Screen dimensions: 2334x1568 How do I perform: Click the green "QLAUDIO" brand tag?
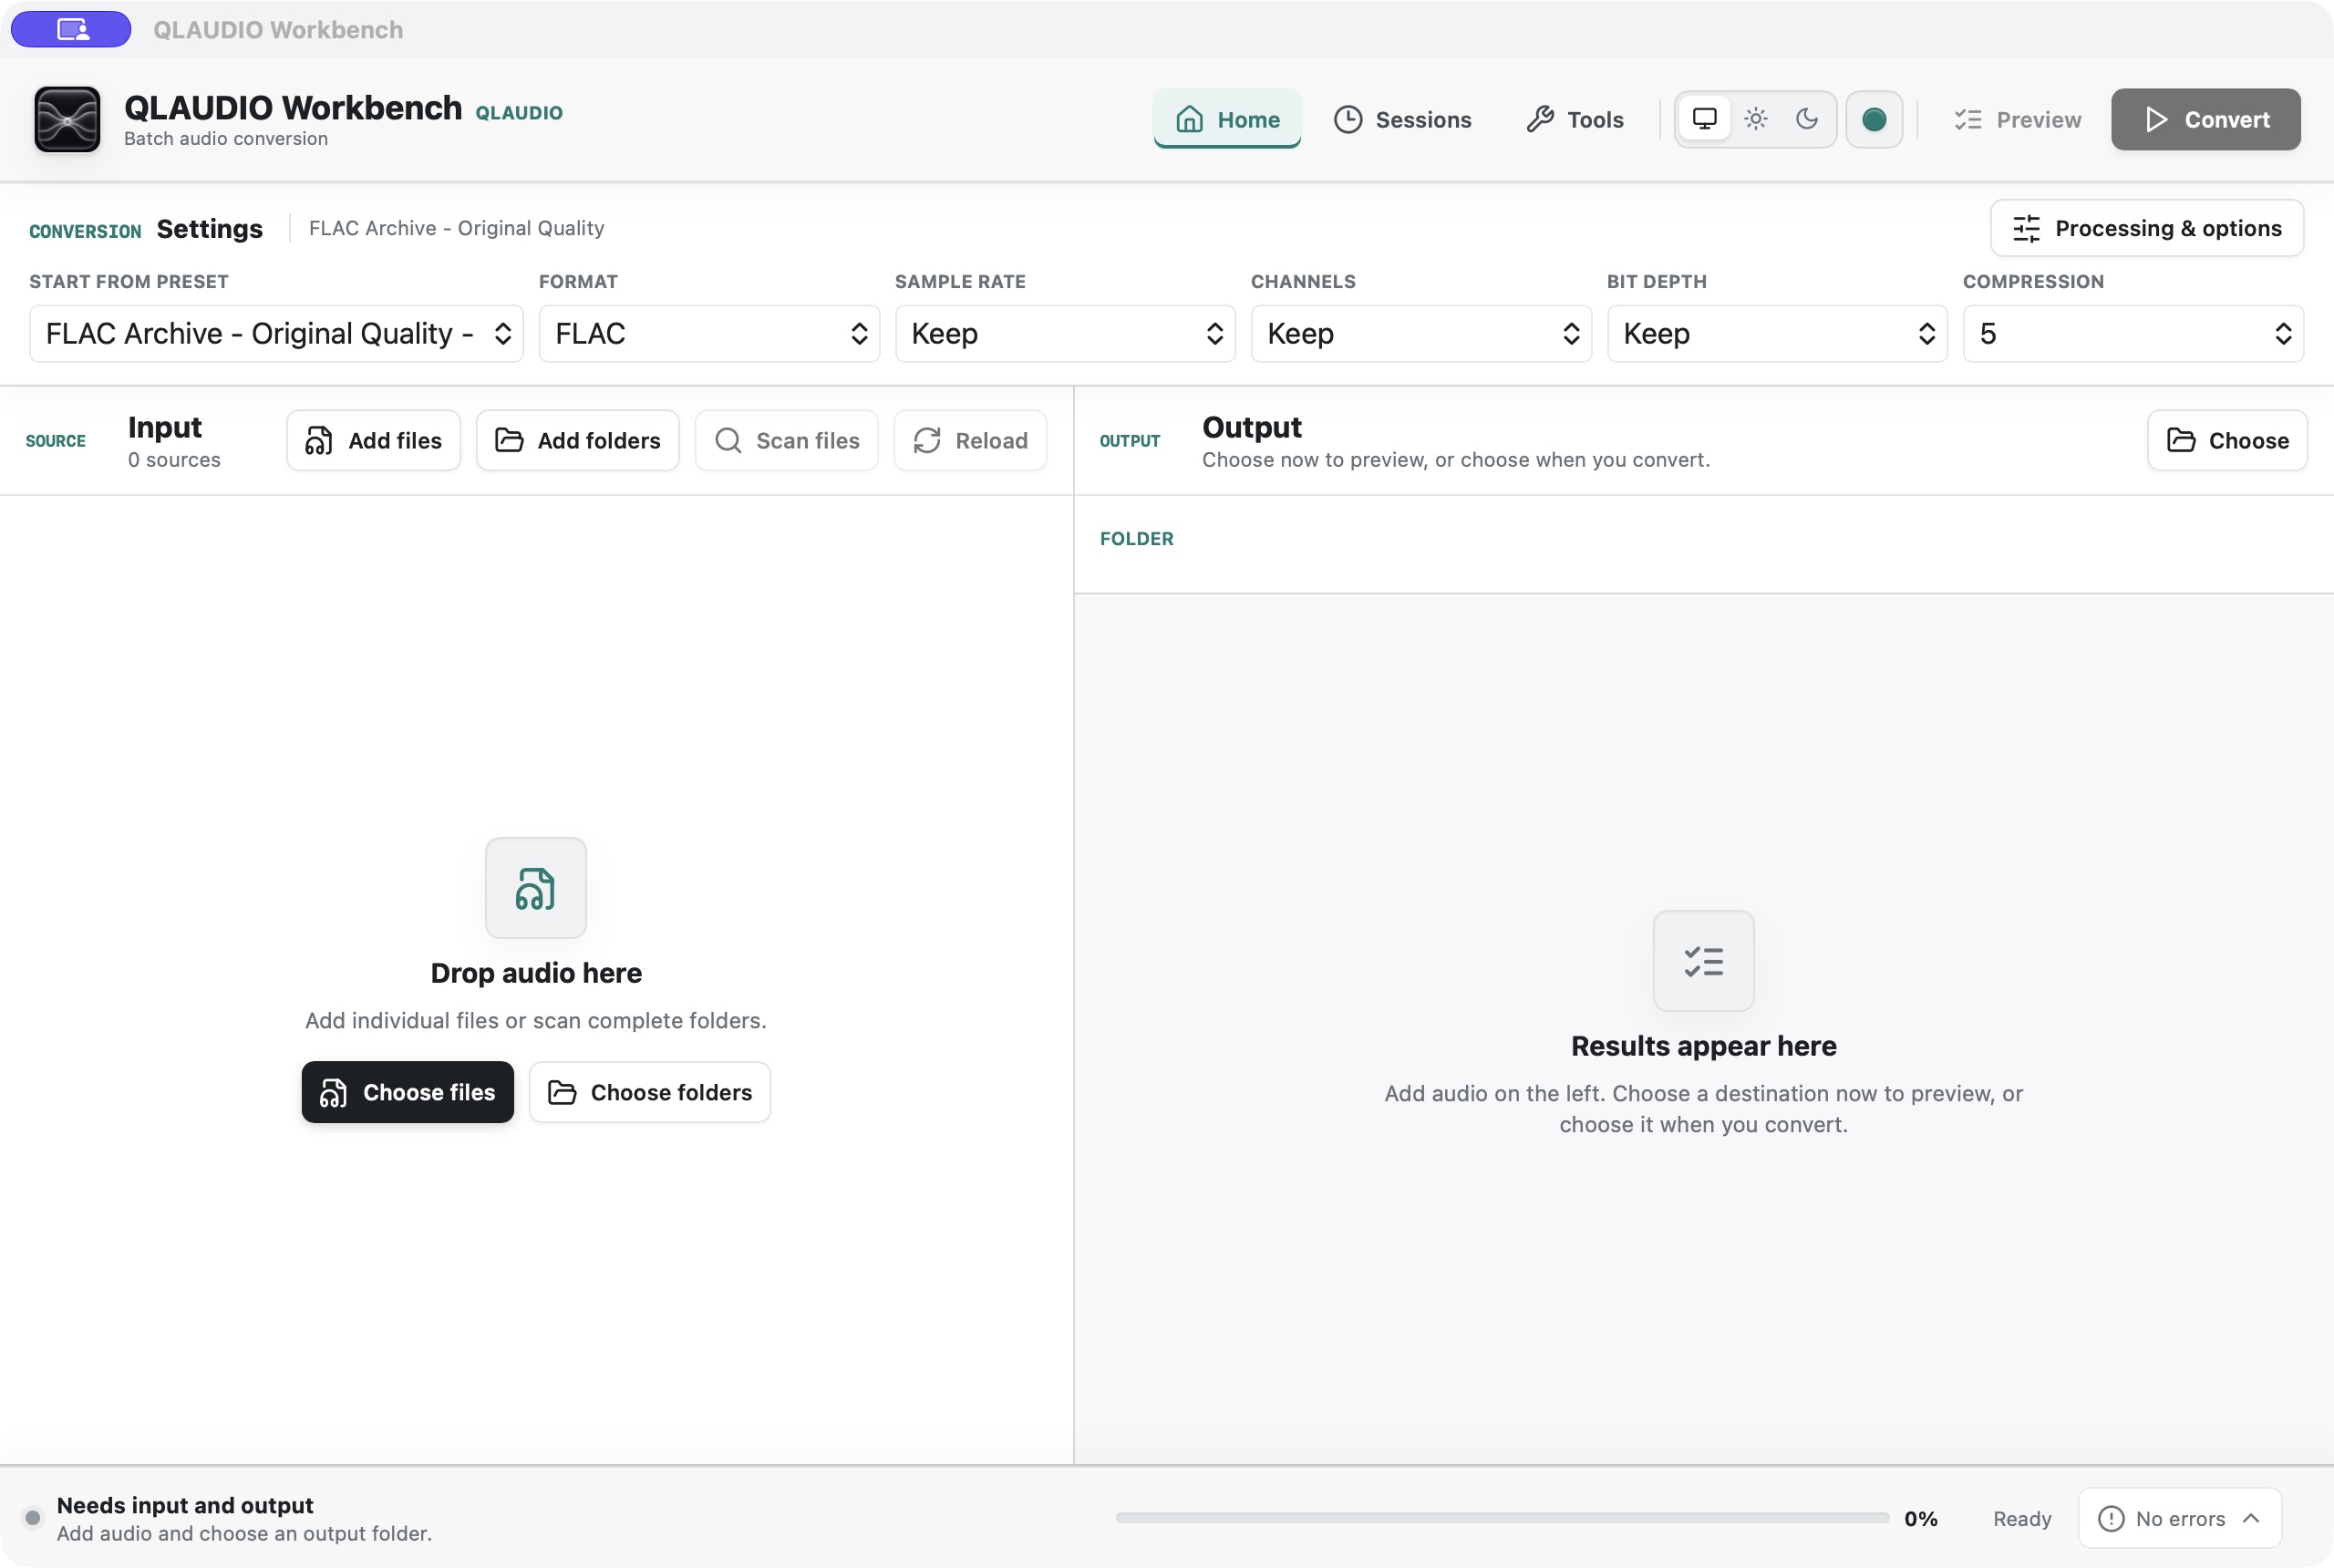(518, 113)
